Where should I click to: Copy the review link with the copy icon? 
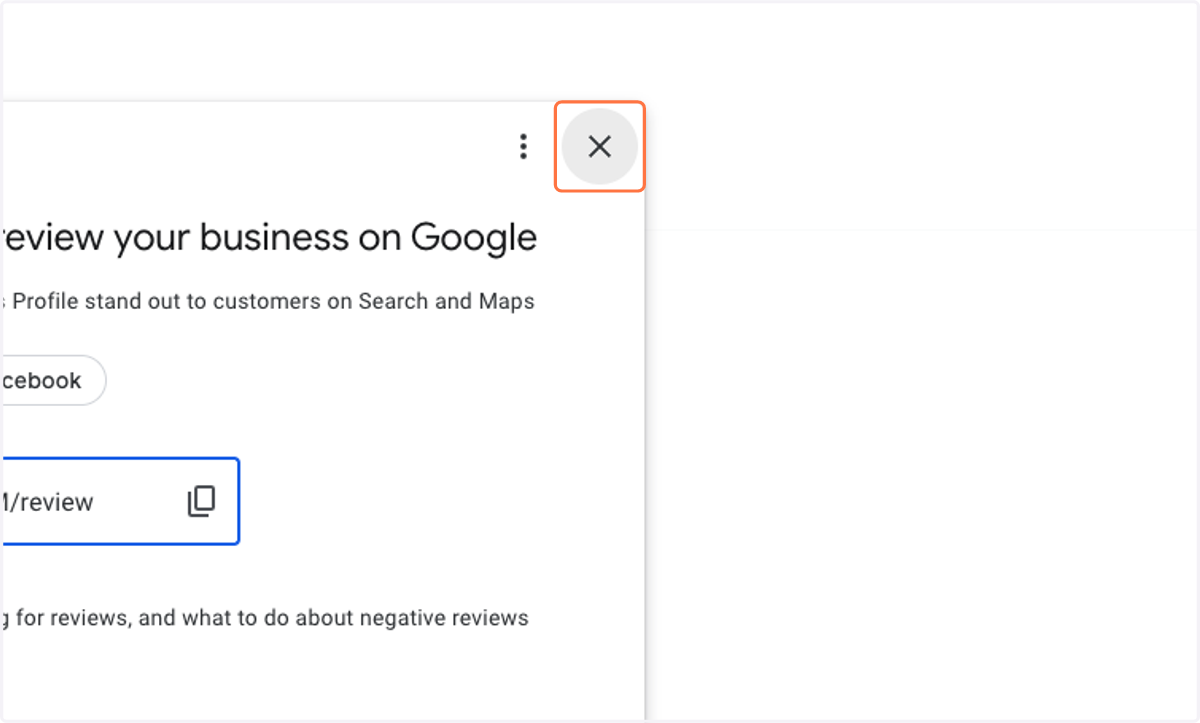[201, 501]
